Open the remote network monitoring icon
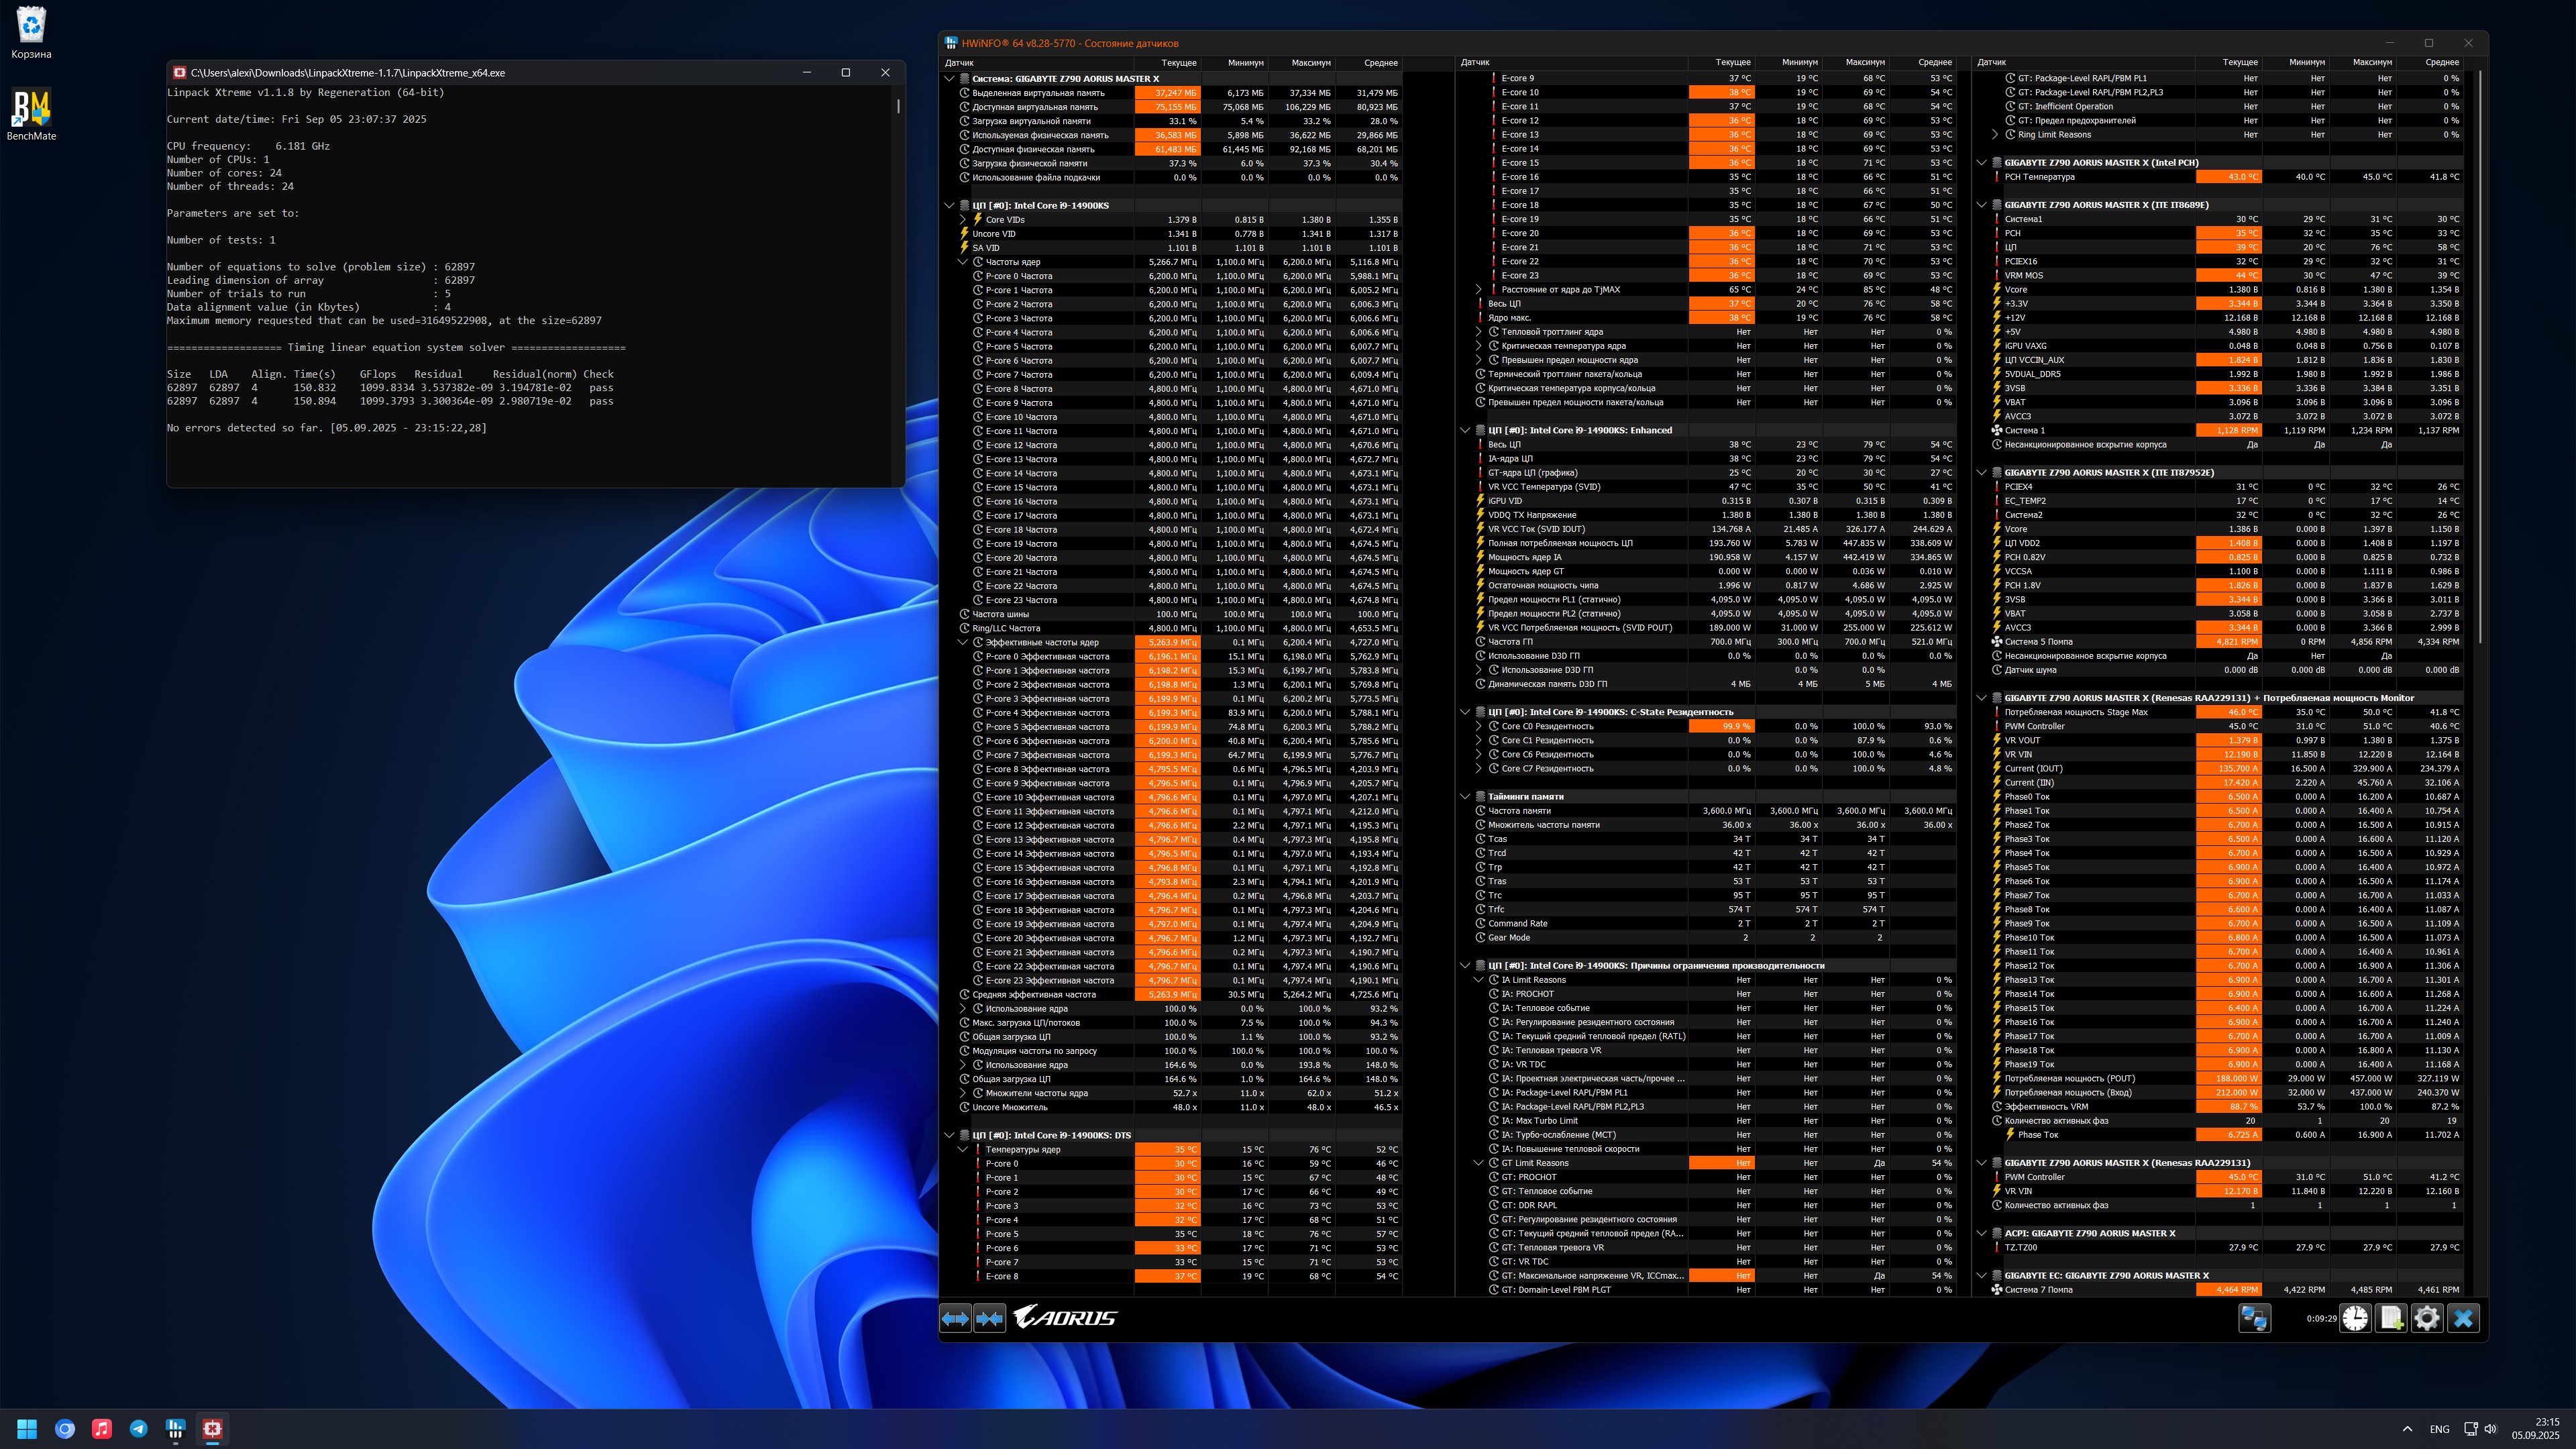Image resolution: width=2576 pixels, height=1449 pixels. [2254, 1318]
